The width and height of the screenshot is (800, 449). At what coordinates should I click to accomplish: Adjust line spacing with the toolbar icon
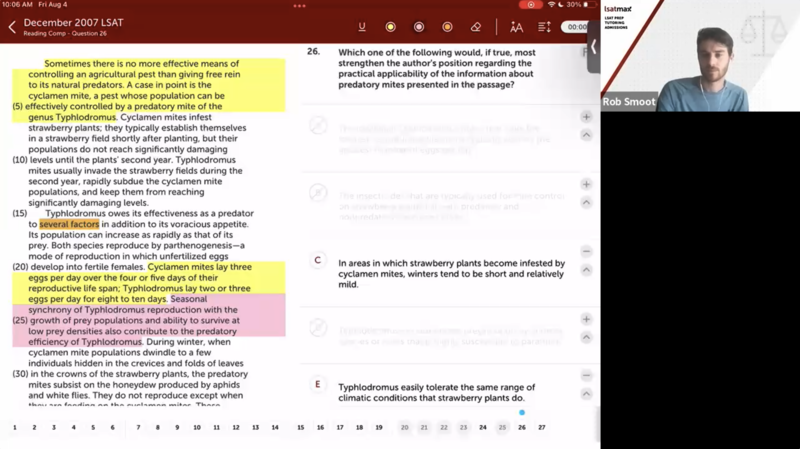pyautogui.click(x=544, y=27)
